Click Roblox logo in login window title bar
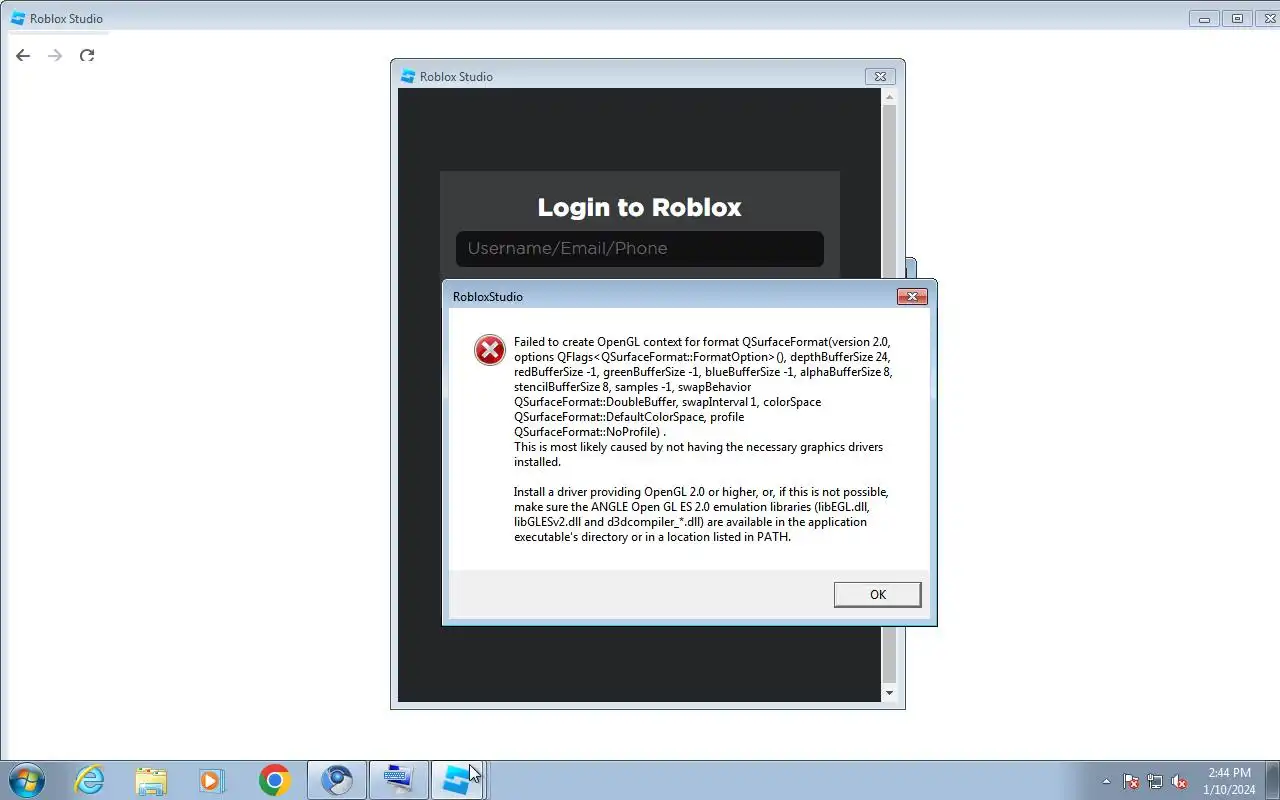This screenshot has height=800, width=1280. pos(408,76)
